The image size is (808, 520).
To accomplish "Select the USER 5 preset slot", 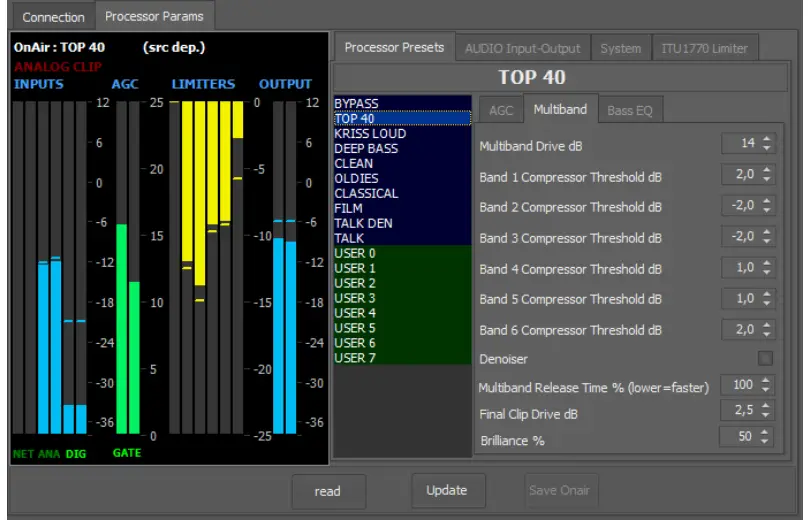I will 402,328.
